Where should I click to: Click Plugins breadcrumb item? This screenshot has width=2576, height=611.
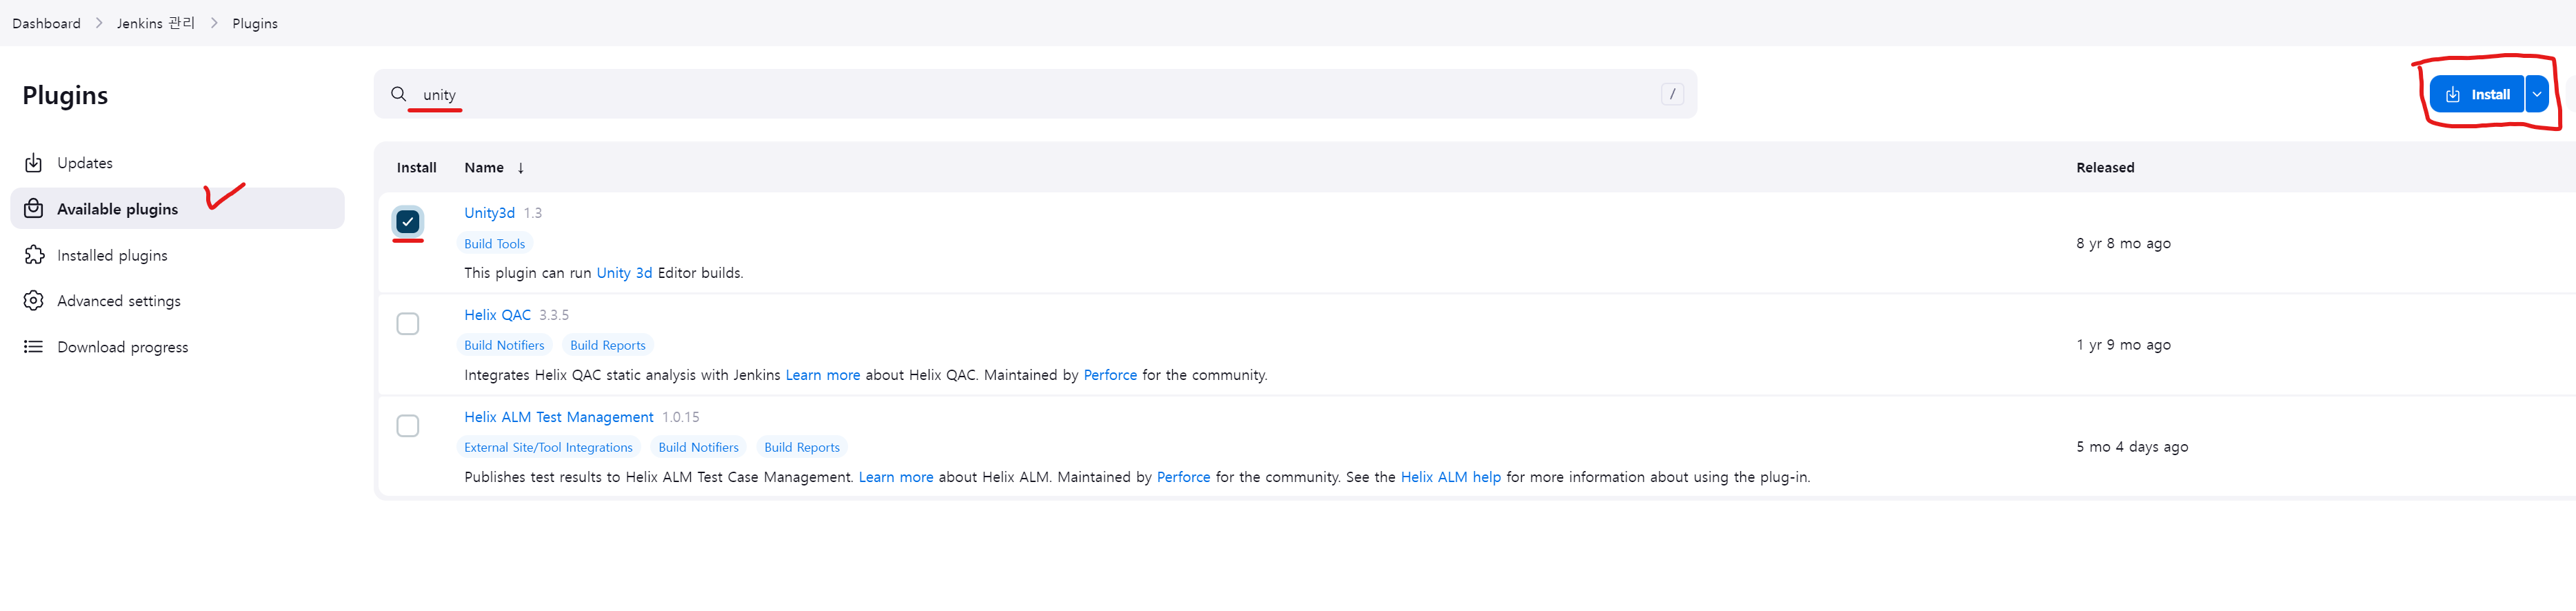(255, 23)
